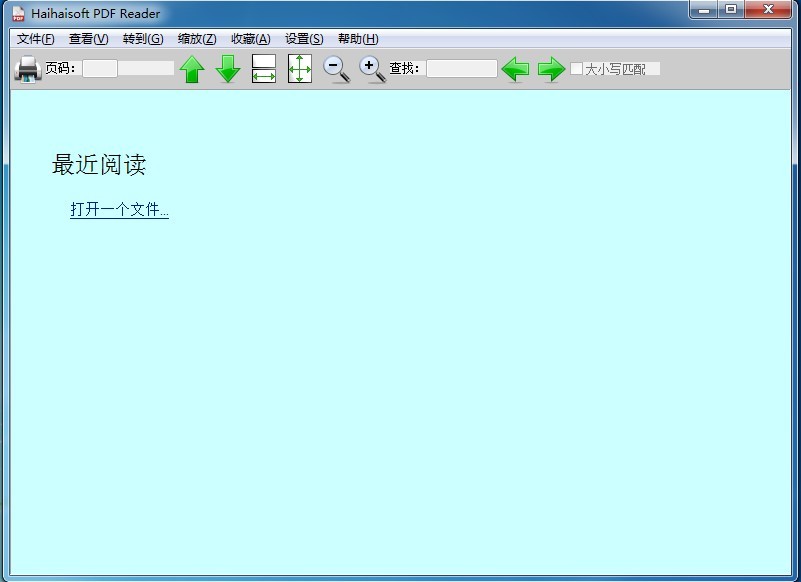Zoom in with the plus magnifier
This screenshot has width=801, height=582.
372,69
